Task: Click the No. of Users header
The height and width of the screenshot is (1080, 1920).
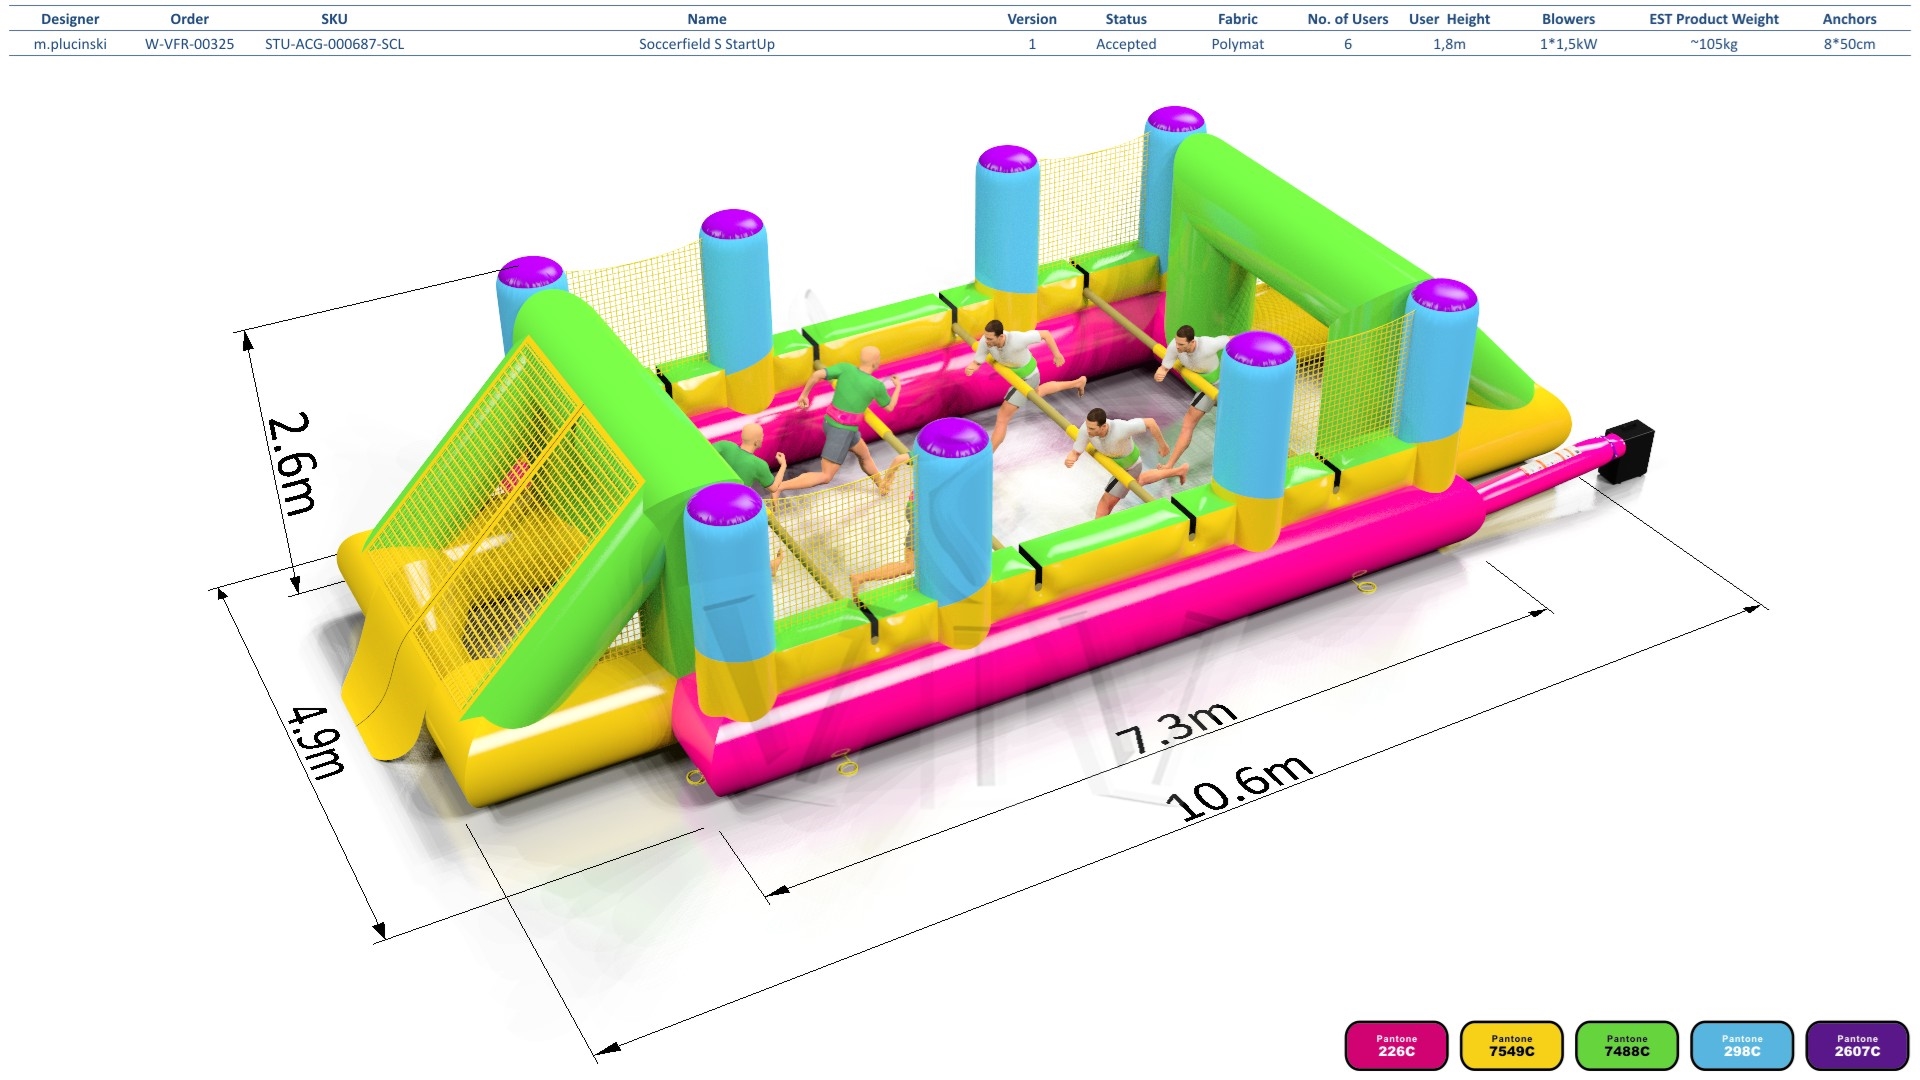Action: coord(1348,19)
